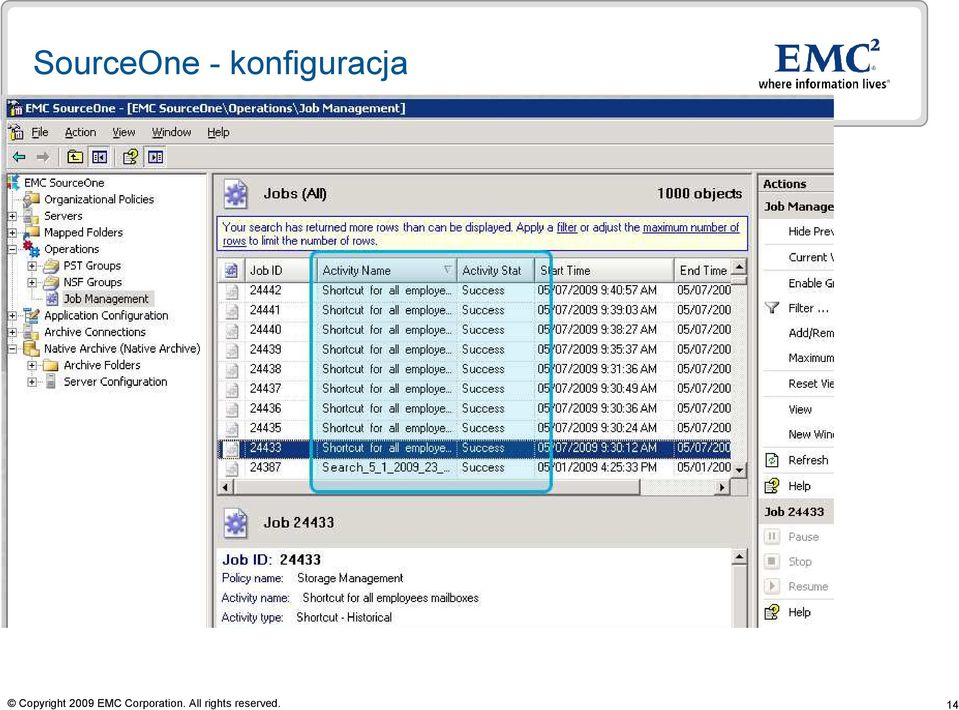Expand the PST Groups node

32,266
